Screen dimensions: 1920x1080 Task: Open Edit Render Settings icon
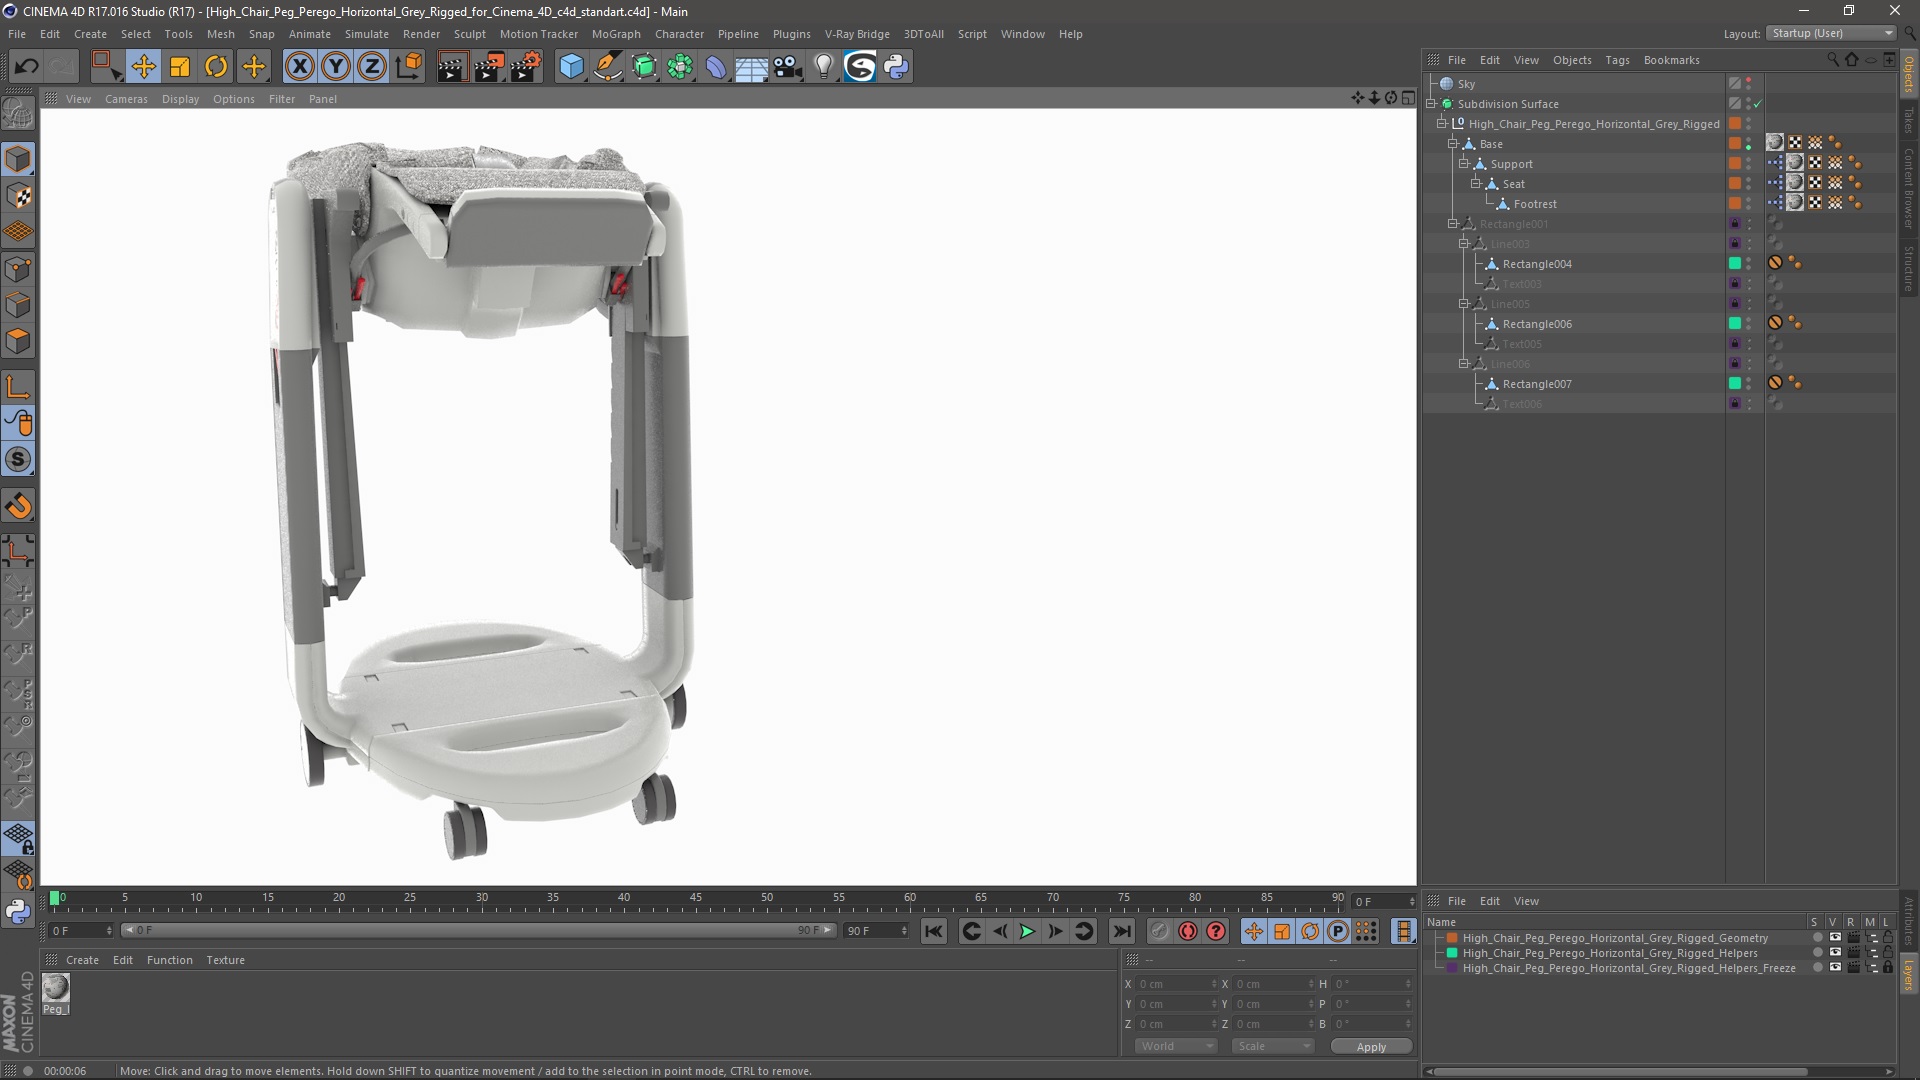[x=526, y=67]
